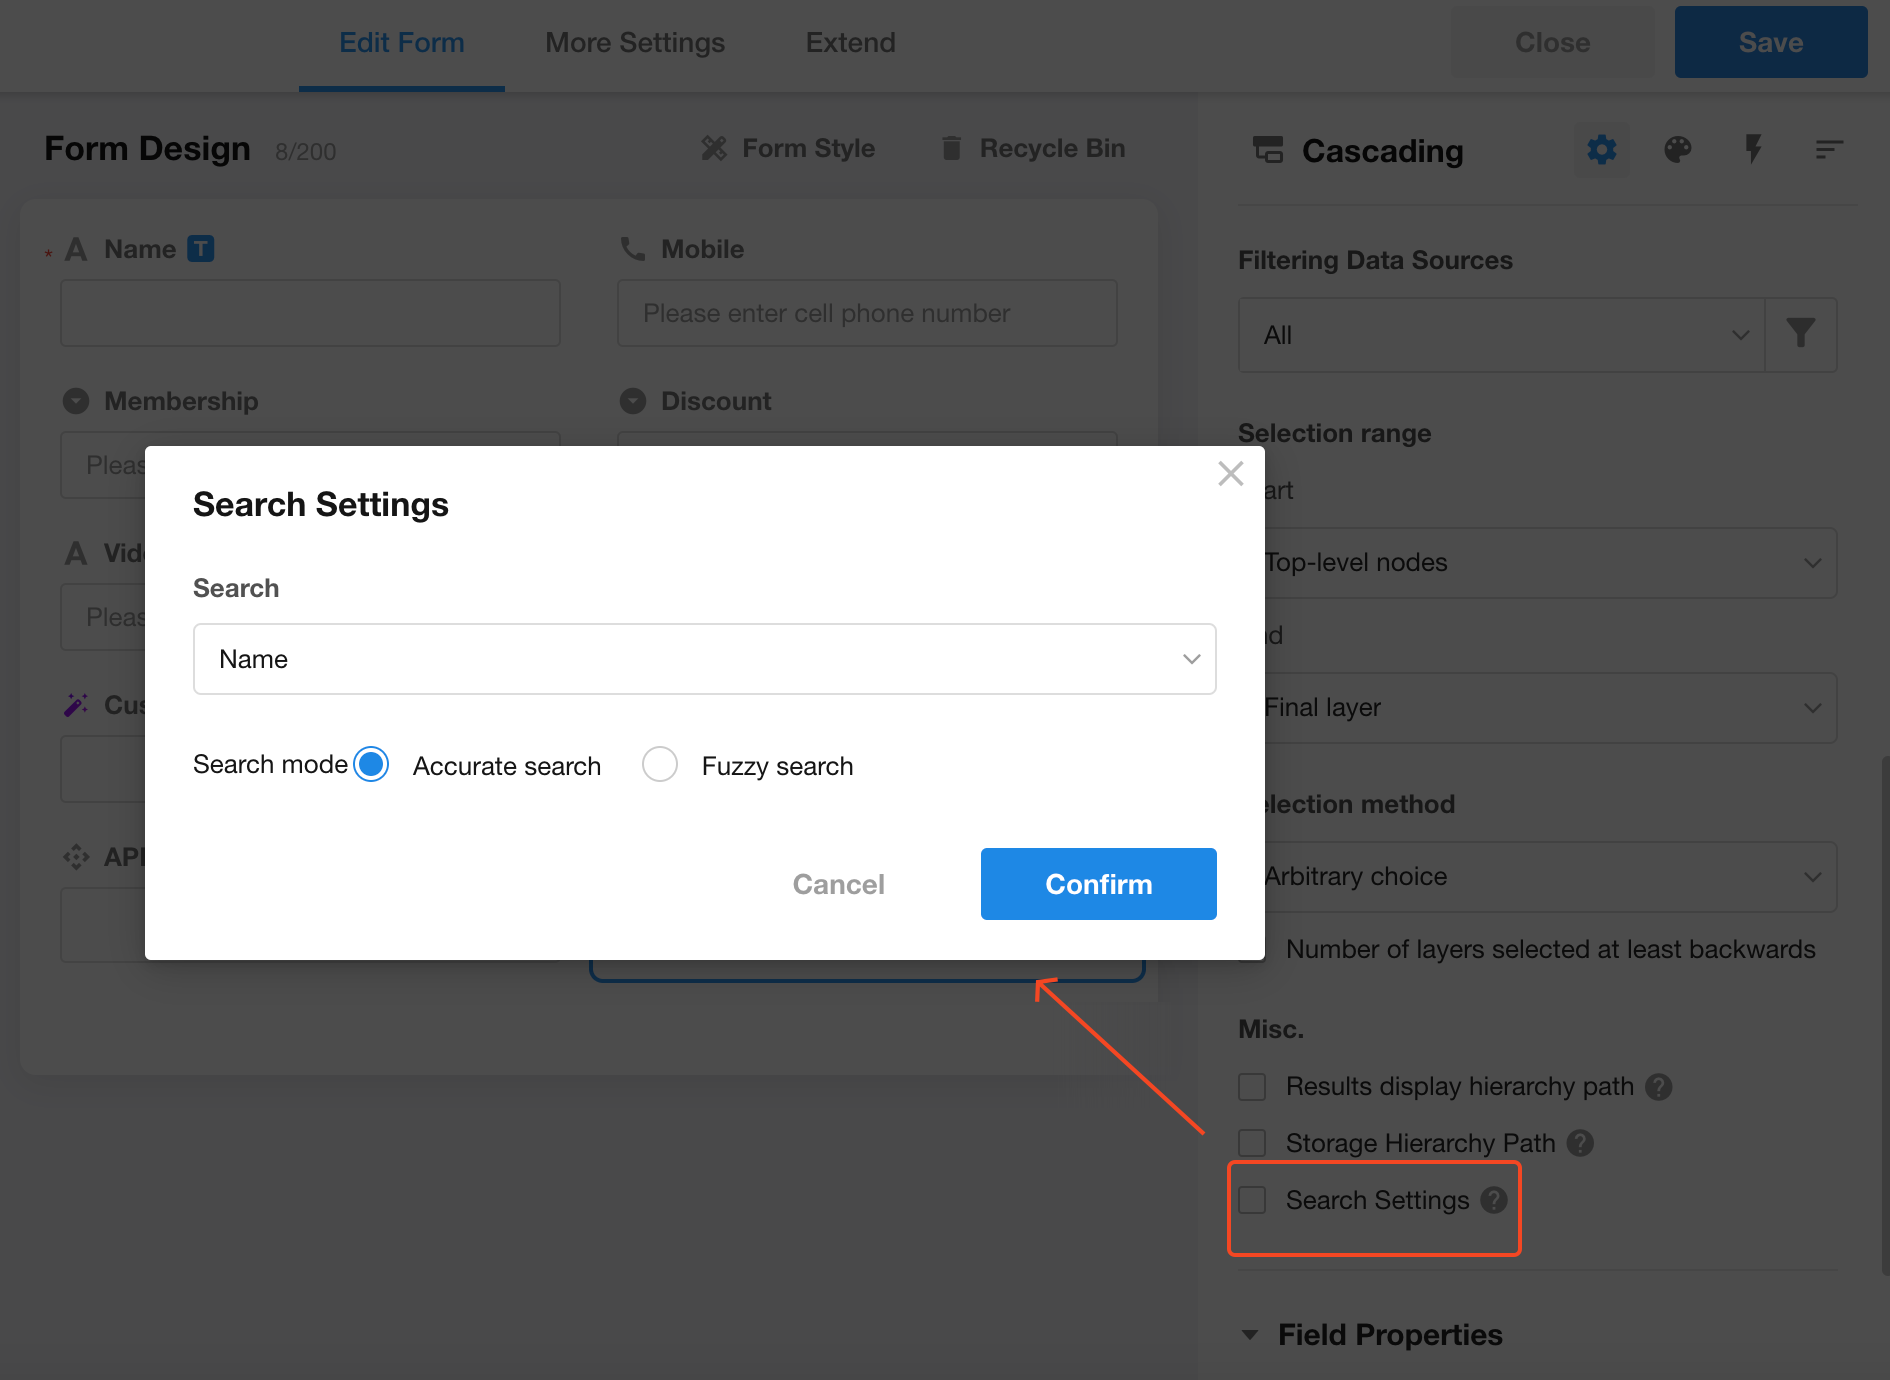The width and height of the screenshot is (1890, 1380).
Task: Click the Discount field label
Action: pos(716,401)
